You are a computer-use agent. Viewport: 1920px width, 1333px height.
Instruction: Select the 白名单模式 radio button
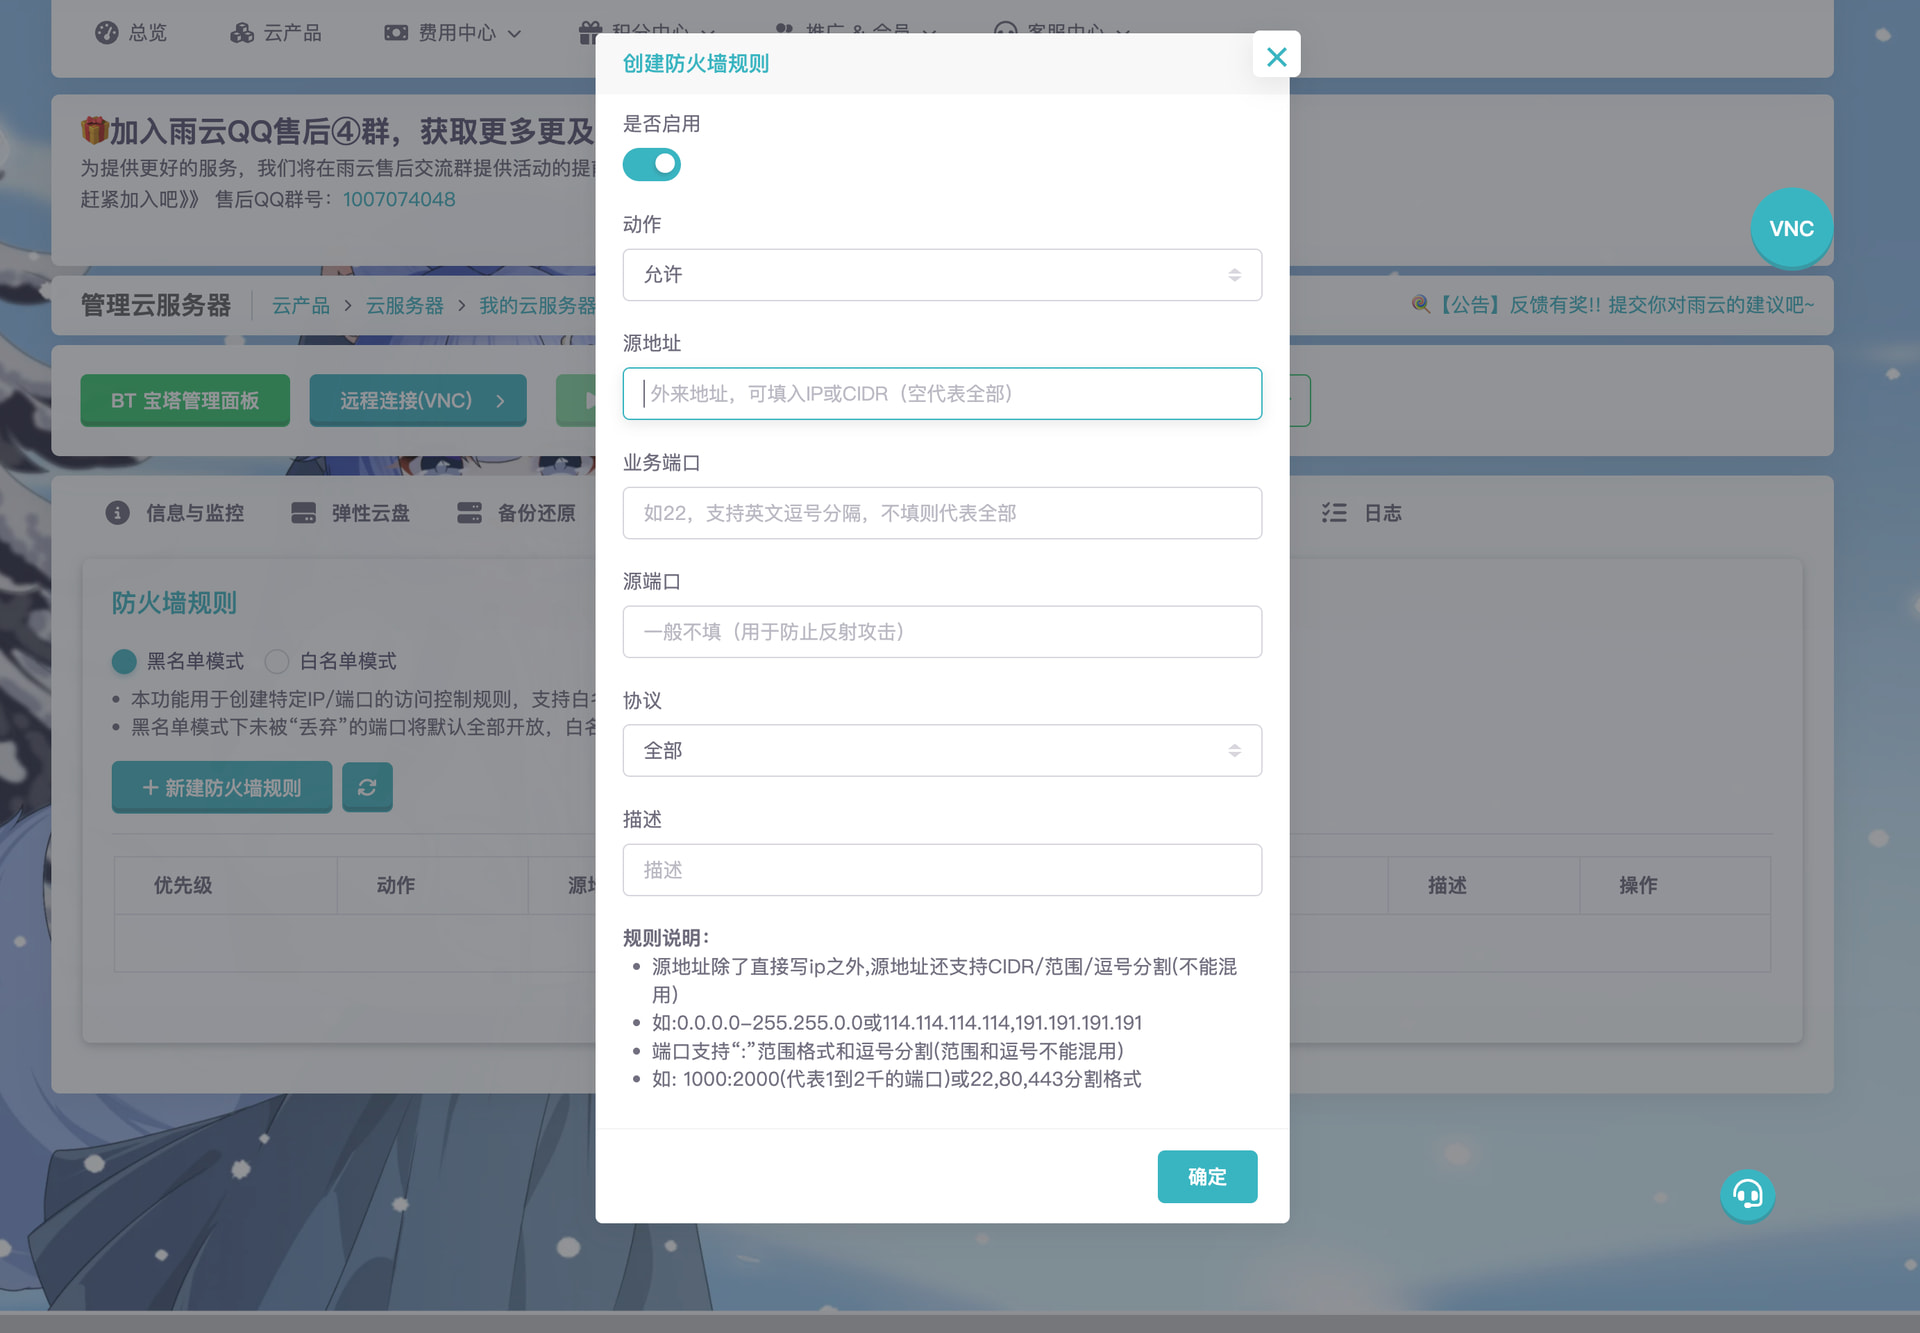277,661
